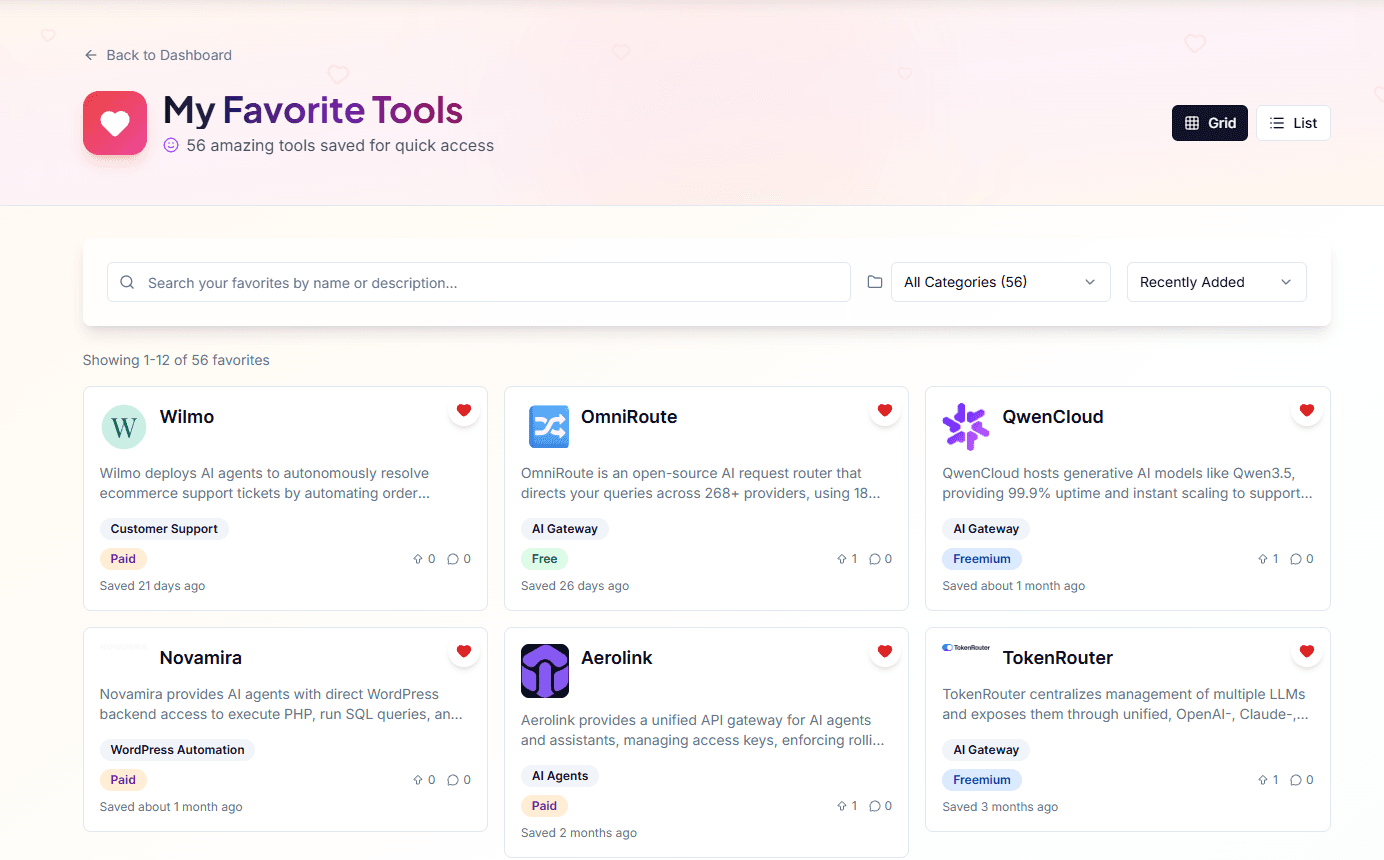Open the Recently Added sort dropdown

click(x=1216, y=282)
